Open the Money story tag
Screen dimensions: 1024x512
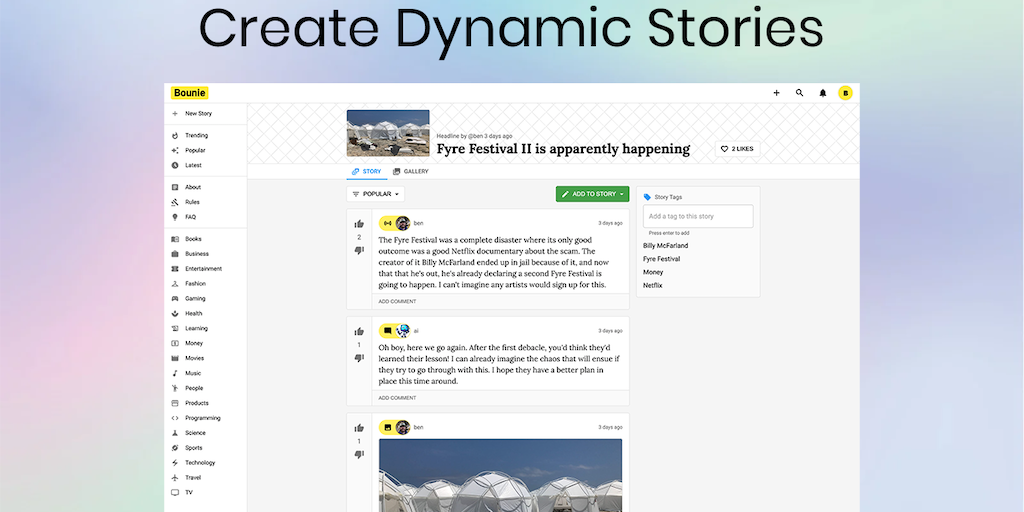(x=653, y=272)
